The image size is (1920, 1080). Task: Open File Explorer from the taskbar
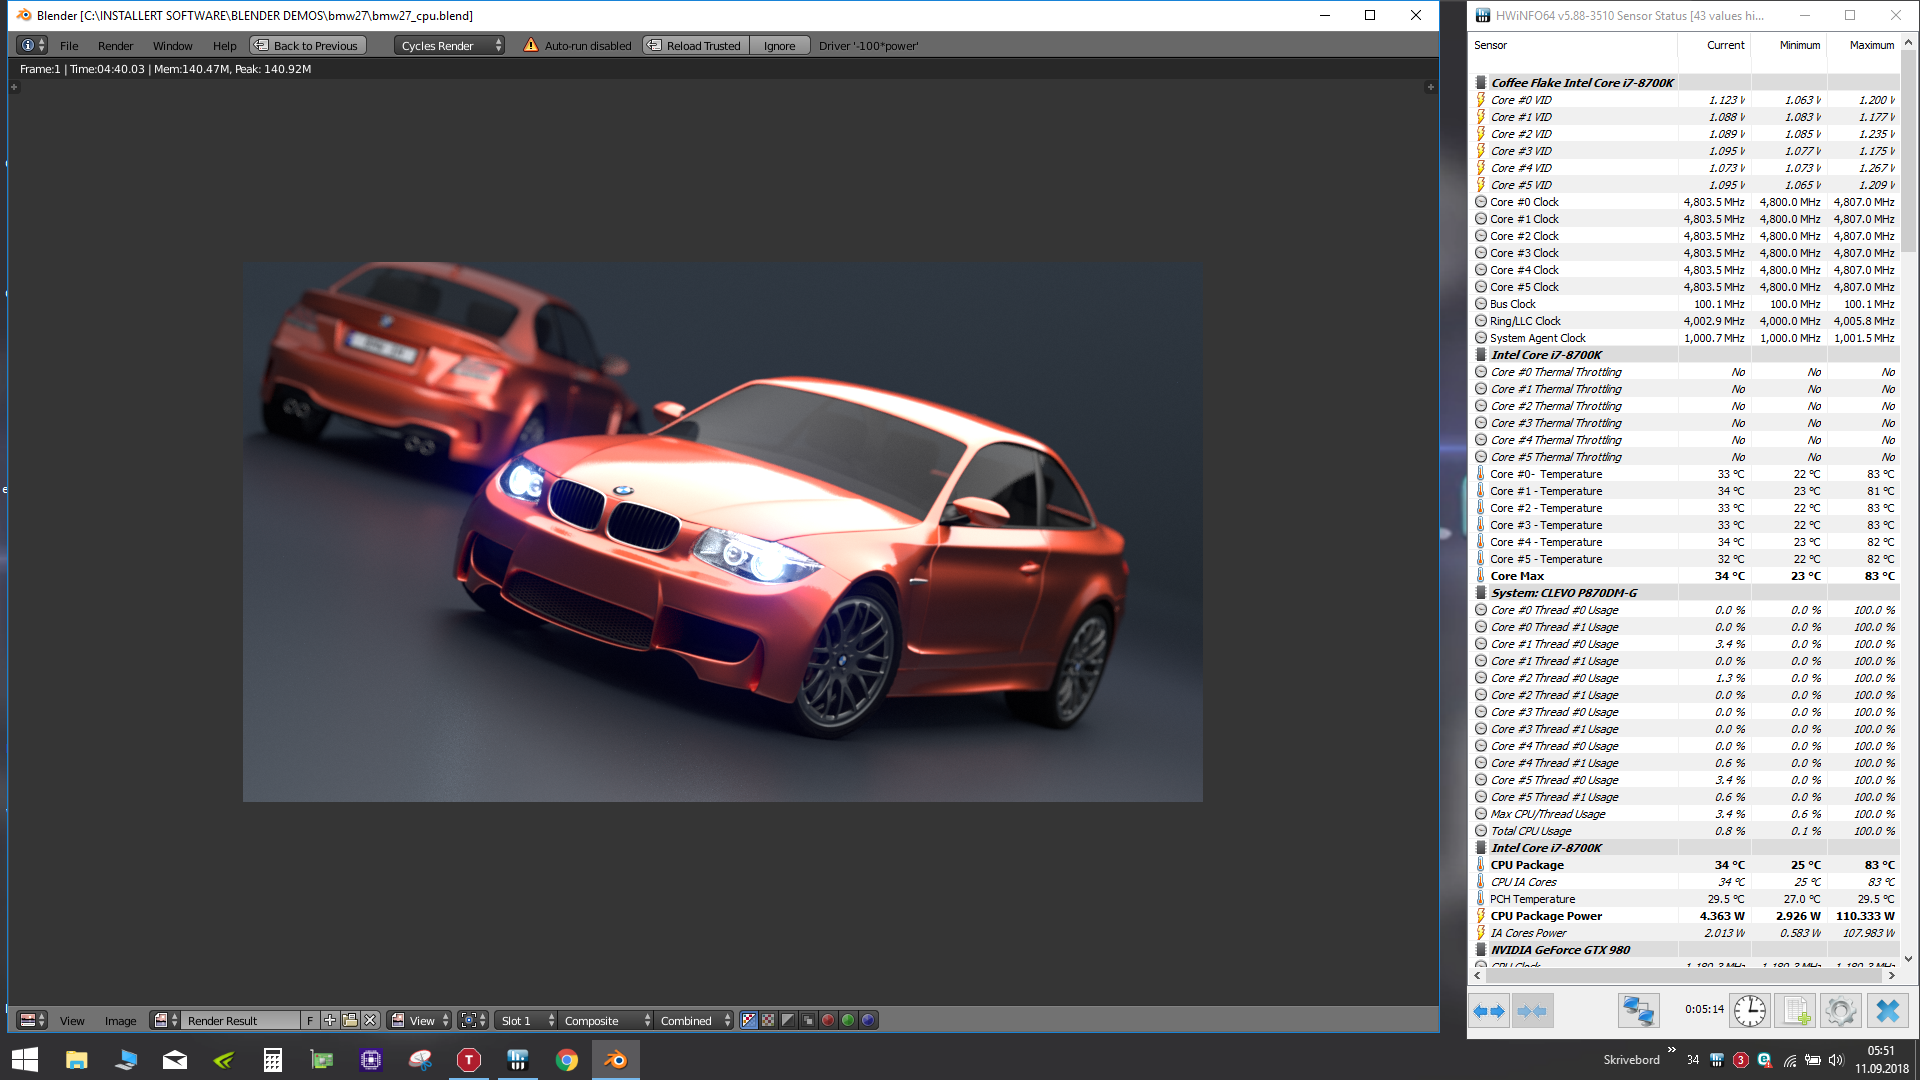[76, 1060]
